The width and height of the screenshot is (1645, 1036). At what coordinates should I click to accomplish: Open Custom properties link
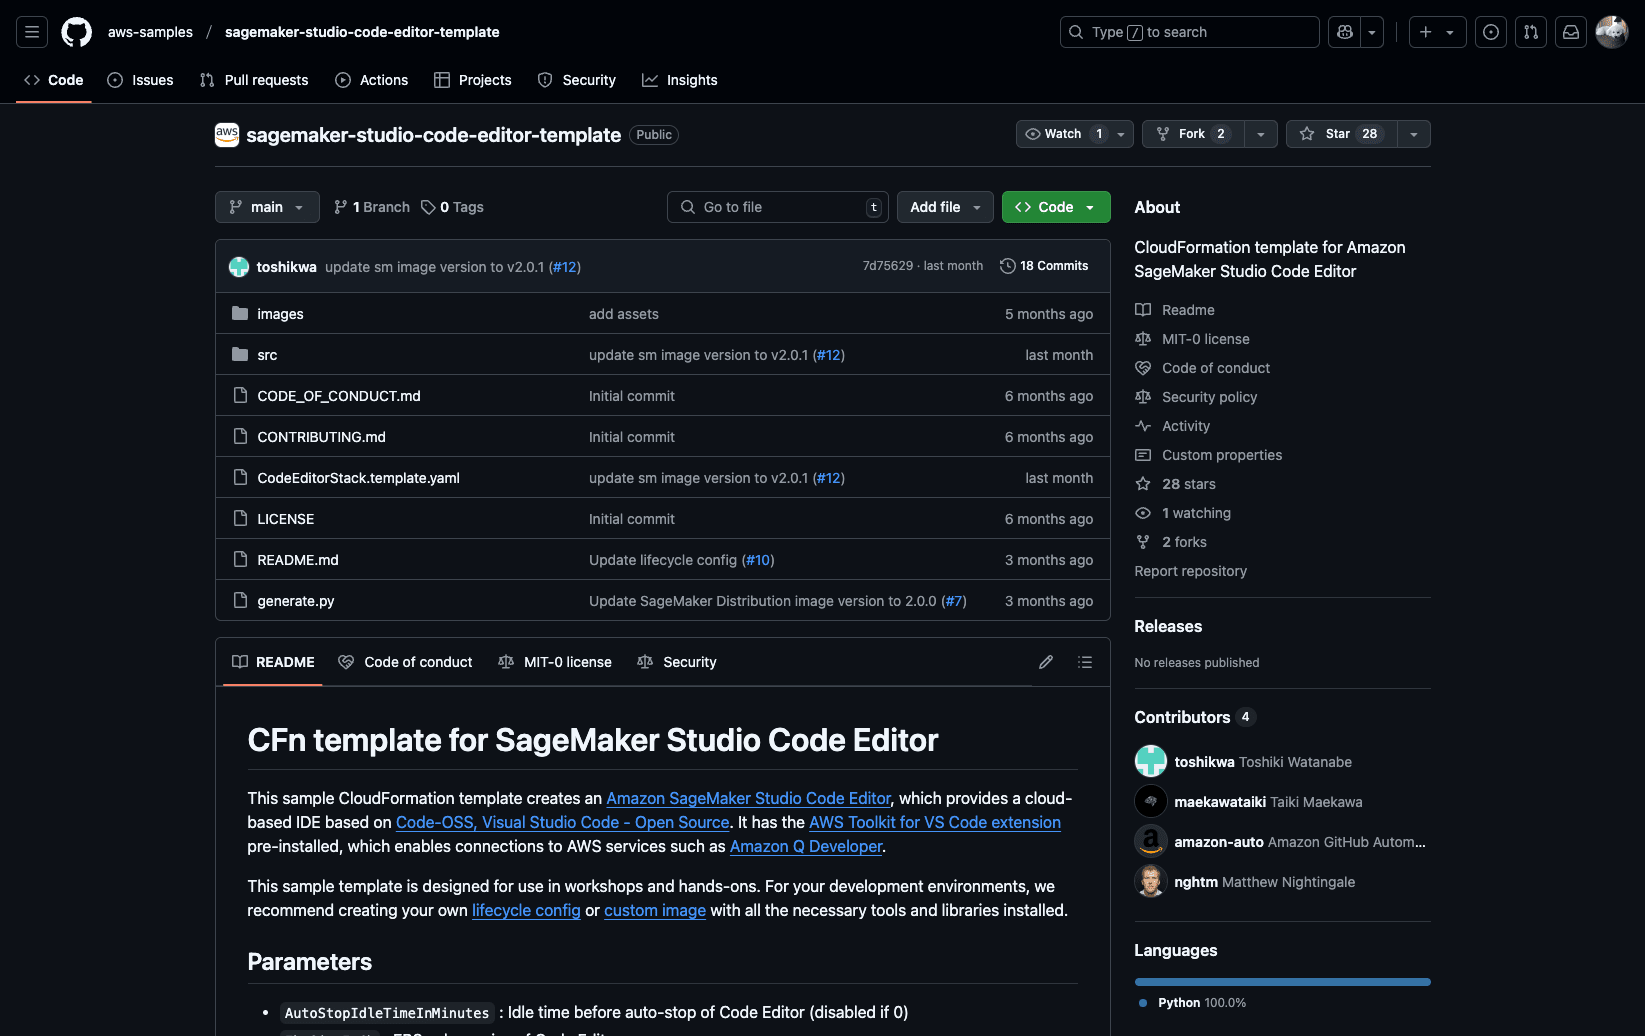click(1208, 455)
